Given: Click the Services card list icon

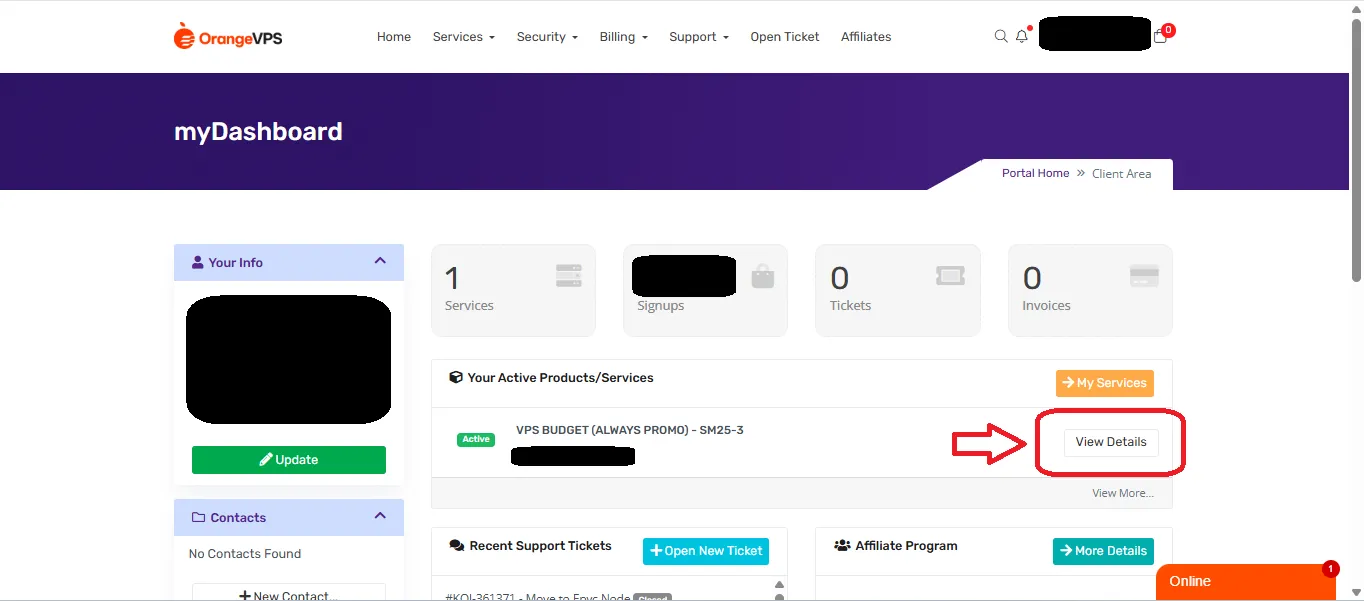Looking at the screenshot, I should click(567, 275).
